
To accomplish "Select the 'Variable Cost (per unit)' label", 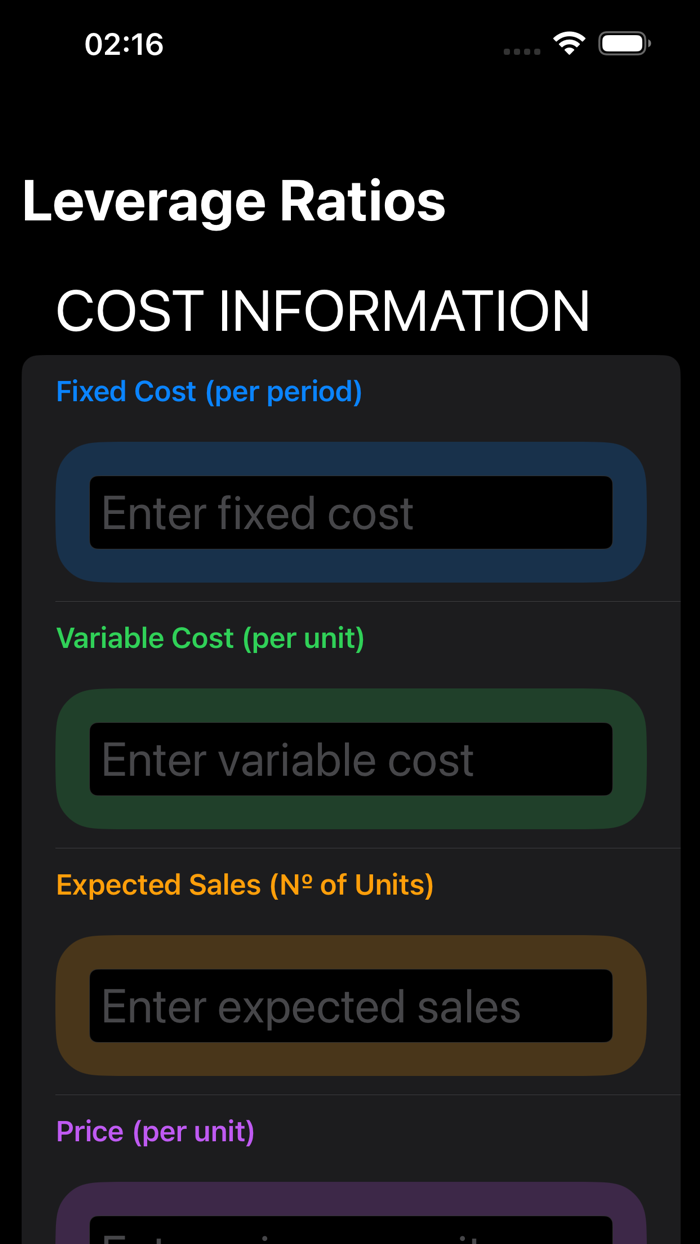I will tap(210, 637).
